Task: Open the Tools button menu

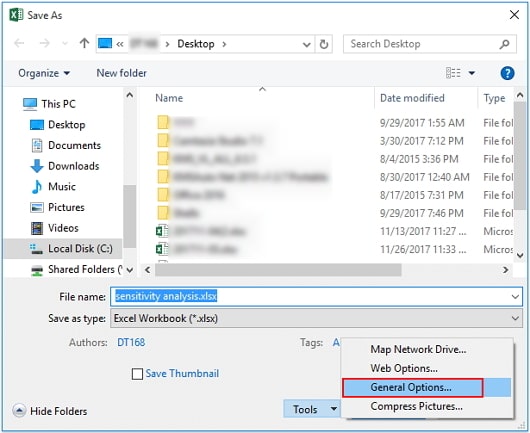Action: [x=311, y=409]
